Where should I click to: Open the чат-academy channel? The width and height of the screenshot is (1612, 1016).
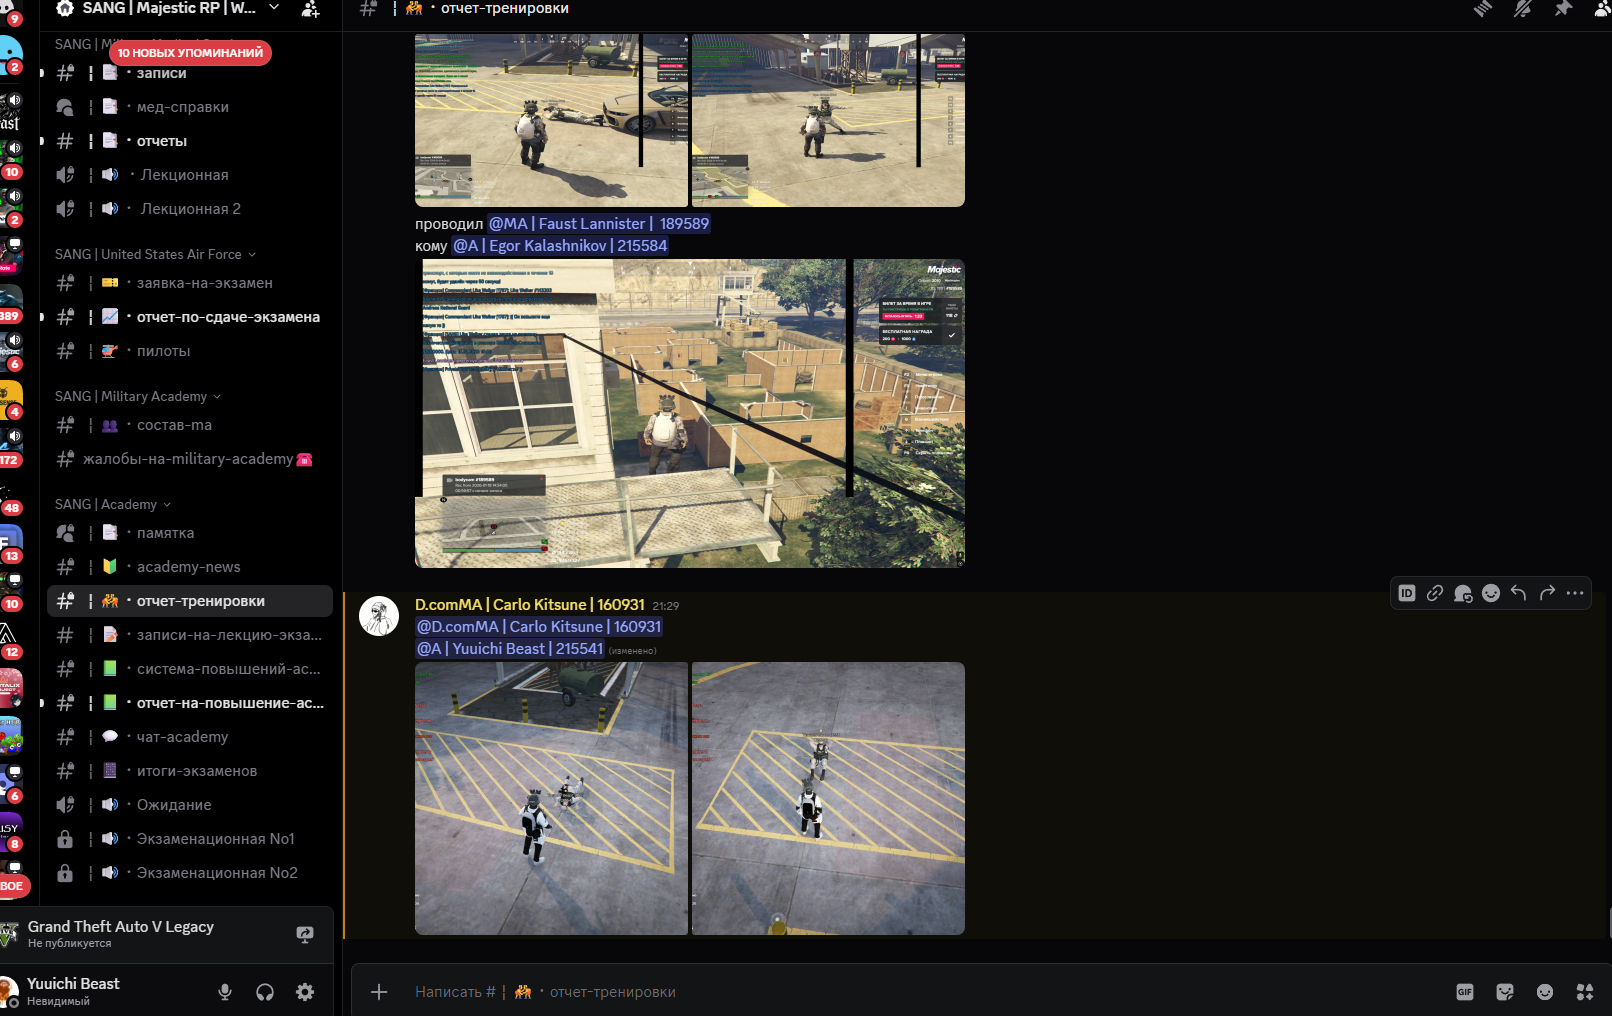tap(190, 737)
